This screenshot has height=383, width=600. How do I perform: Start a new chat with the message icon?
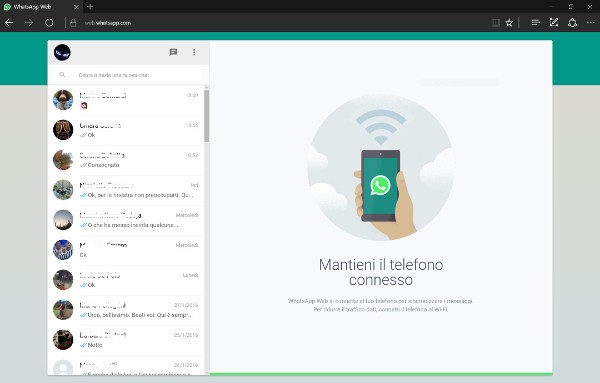[173, 52]
